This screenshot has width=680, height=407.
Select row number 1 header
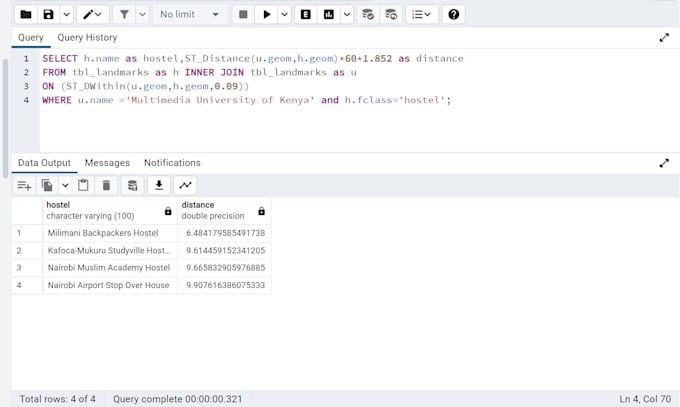pyautogui.click(x=27, y=233)
